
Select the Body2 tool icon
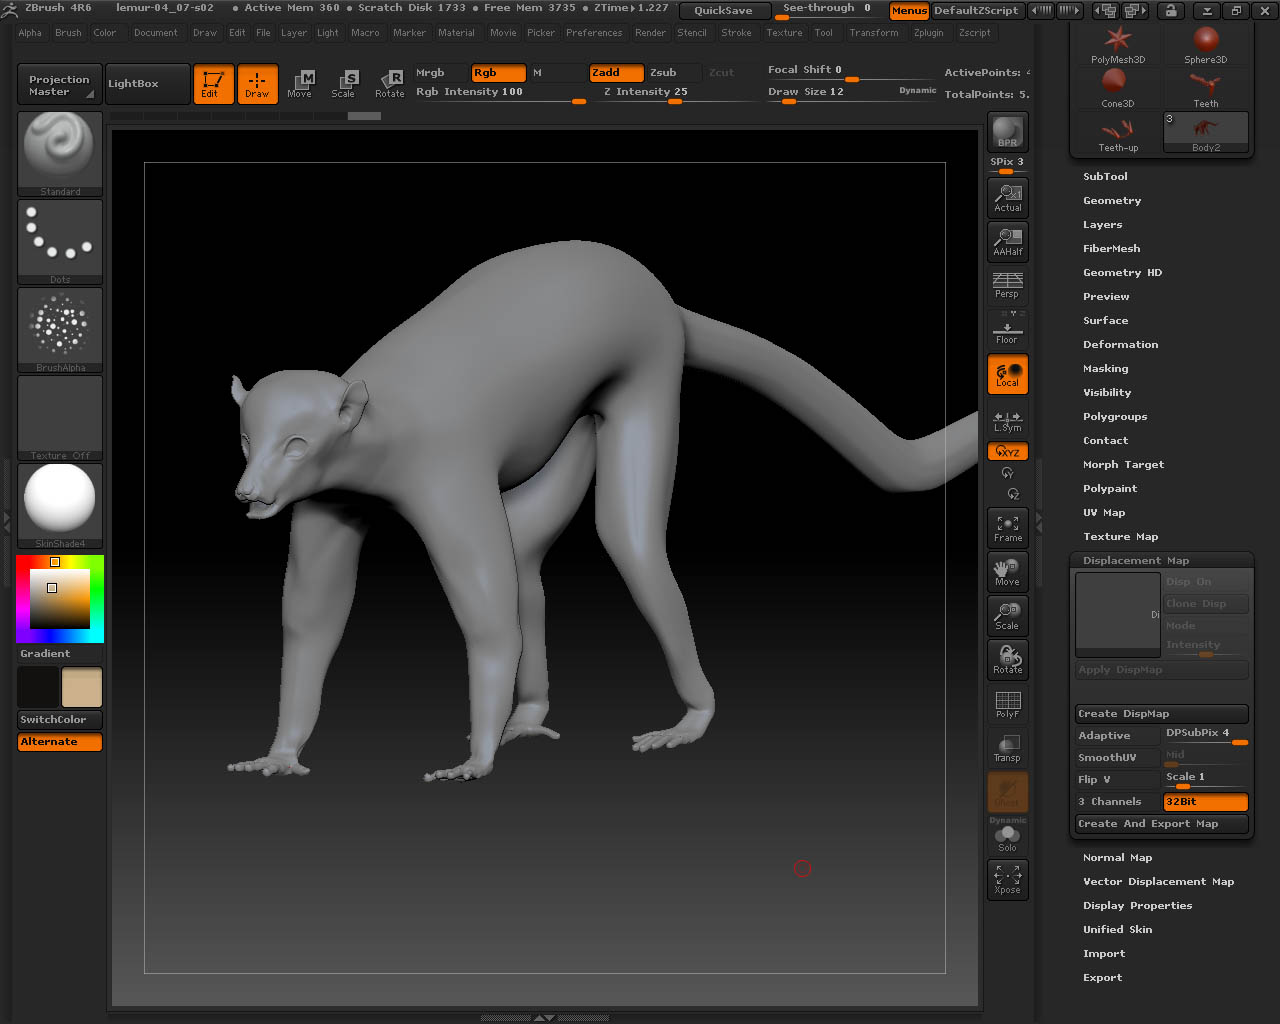(x=1206, y=133)
